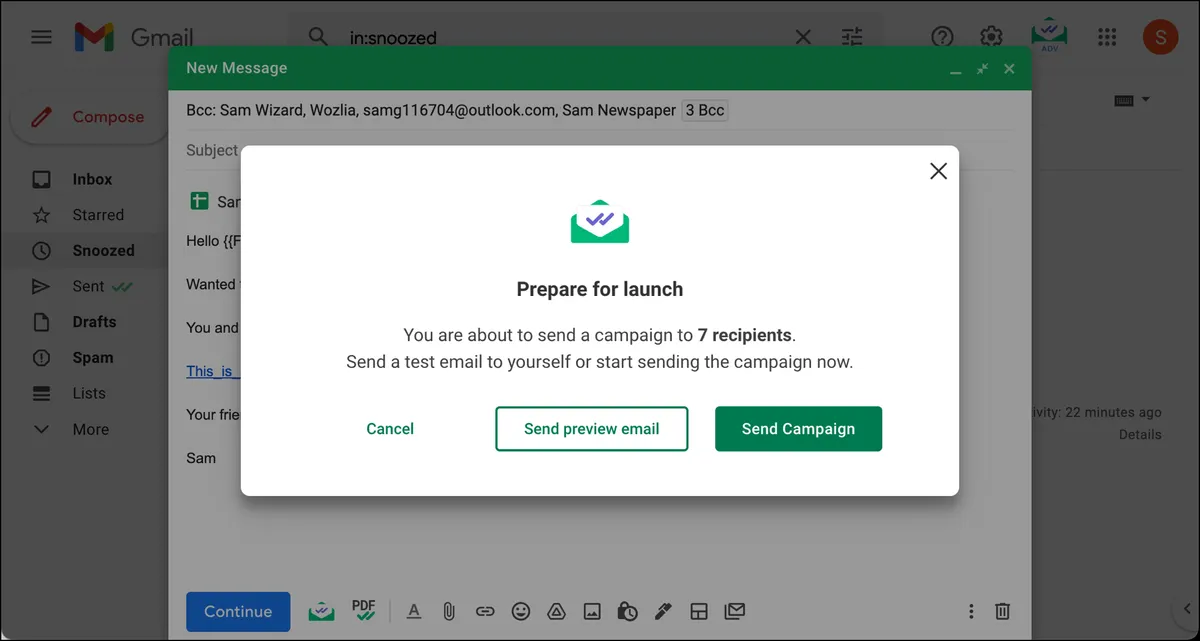Image resolution: width=1200 pixels, height=641 pixels.
Task: Click the This_is_ link in message body
Action: (x=212, y=371)
